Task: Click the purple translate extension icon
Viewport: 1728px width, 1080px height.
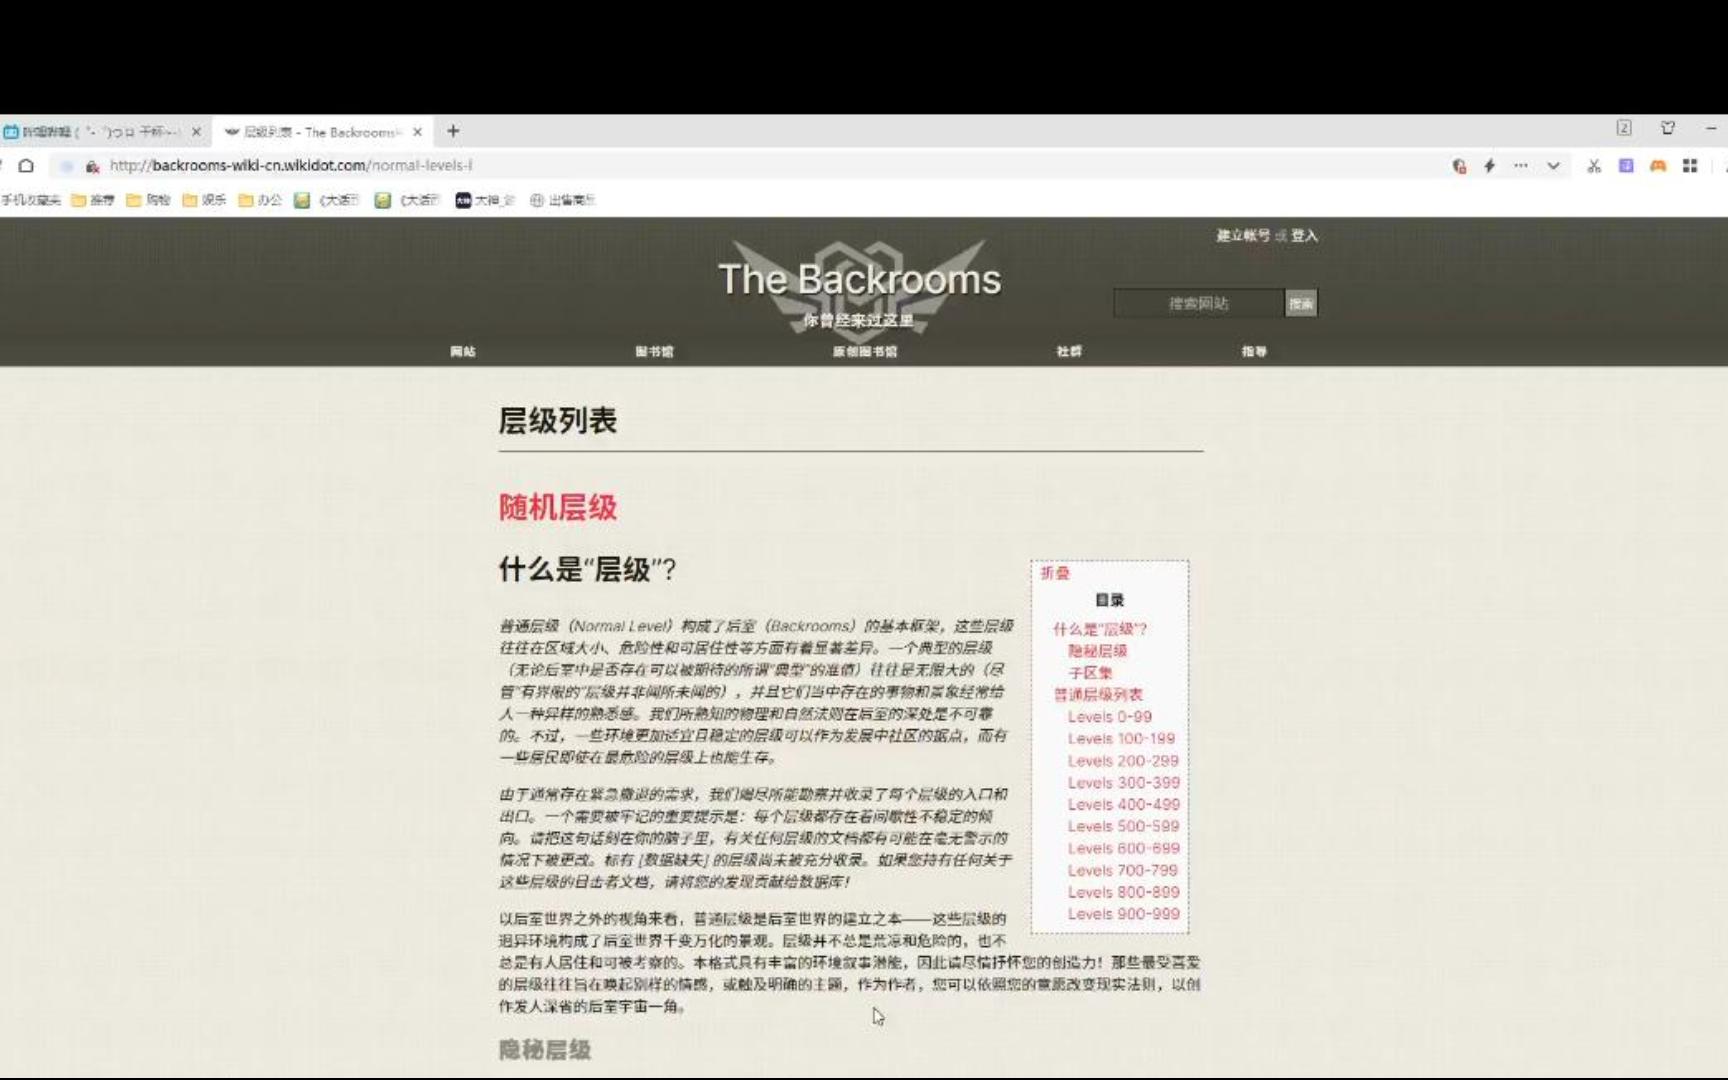Action: coord(1626,166)
